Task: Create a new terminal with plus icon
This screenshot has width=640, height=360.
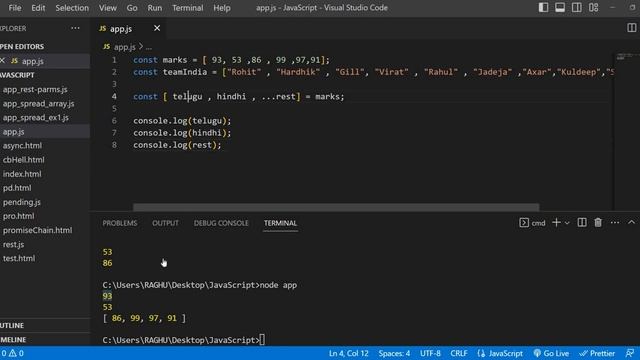Action: (x=556, y=222)
